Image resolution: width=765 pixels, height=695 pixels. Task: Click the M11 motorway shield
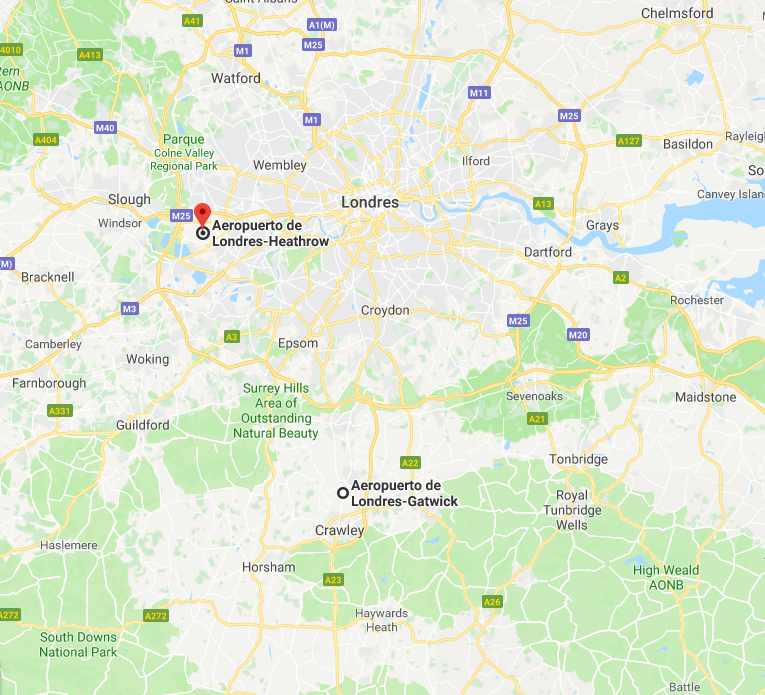point(479,93)
